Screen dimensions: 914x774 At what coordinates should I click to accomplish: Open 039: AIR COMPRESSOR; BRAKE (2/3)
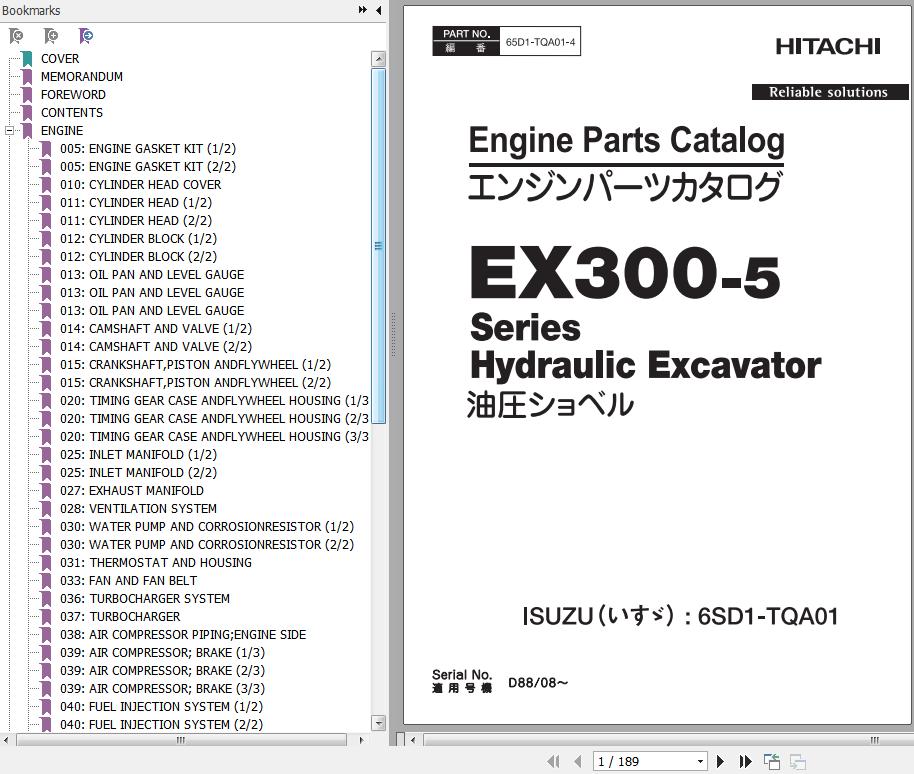pyautogui.click(x=162, y=671)
